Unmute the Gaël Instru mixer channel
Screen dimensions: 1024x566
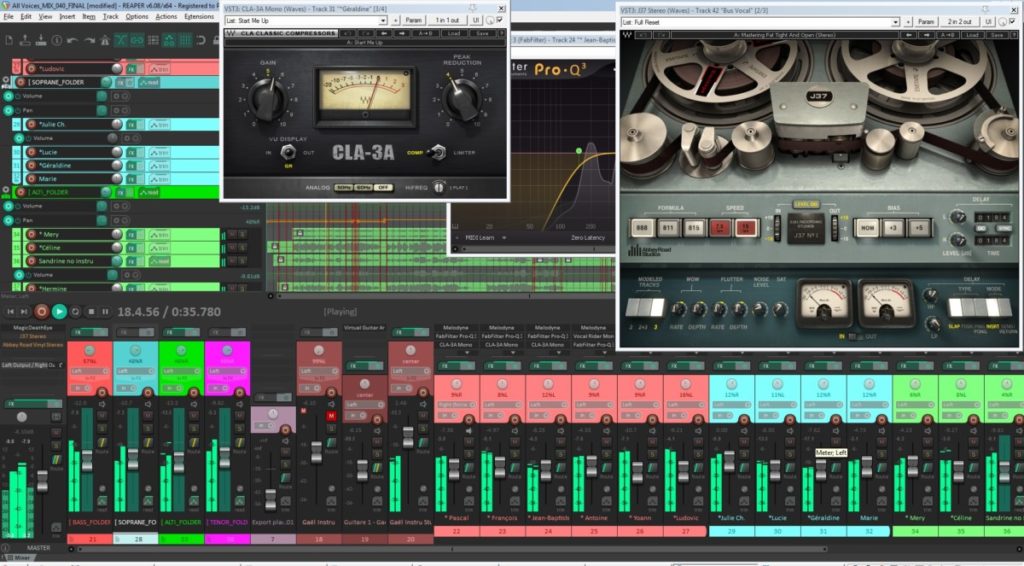point(331,414)
